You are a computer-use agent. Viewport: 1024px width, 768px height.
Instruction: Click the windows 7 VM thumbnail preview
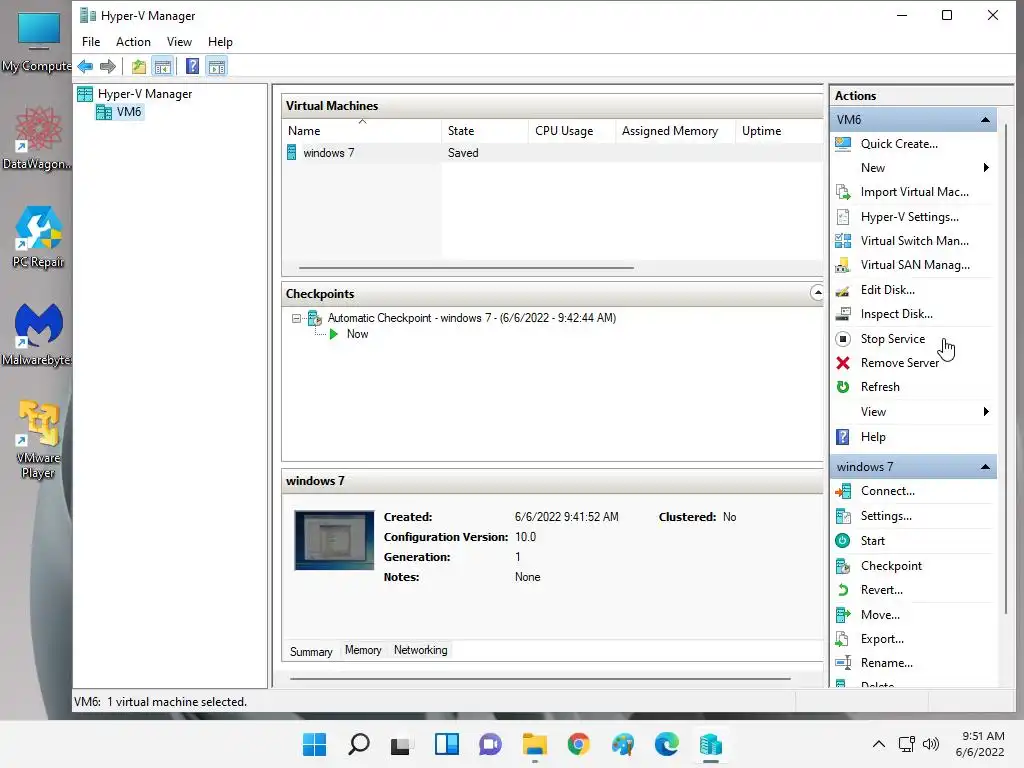[x=334, y=540]
